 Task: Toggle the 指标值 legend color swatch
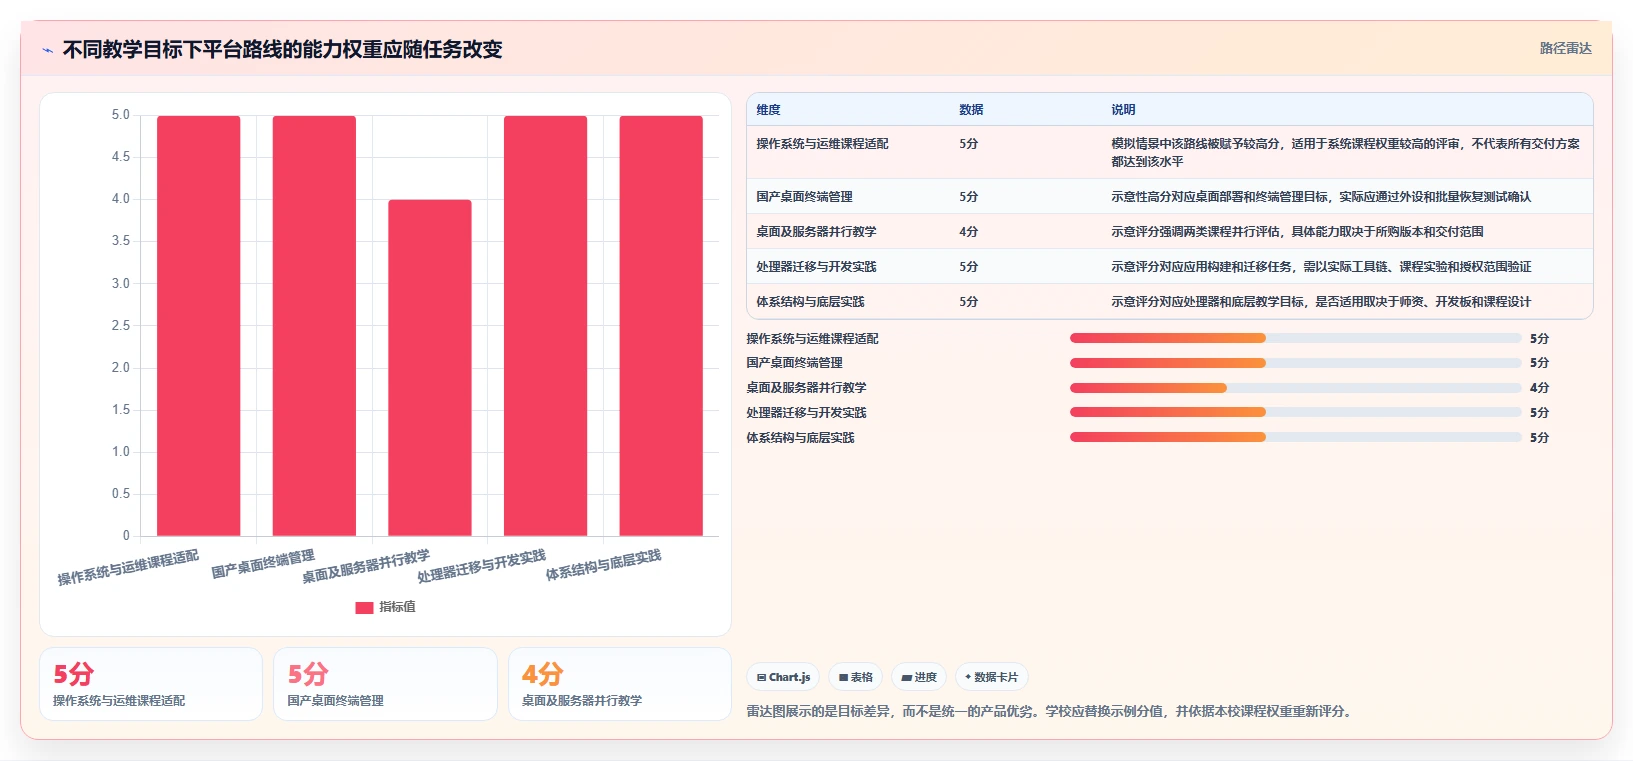click(x=364, y=607)
